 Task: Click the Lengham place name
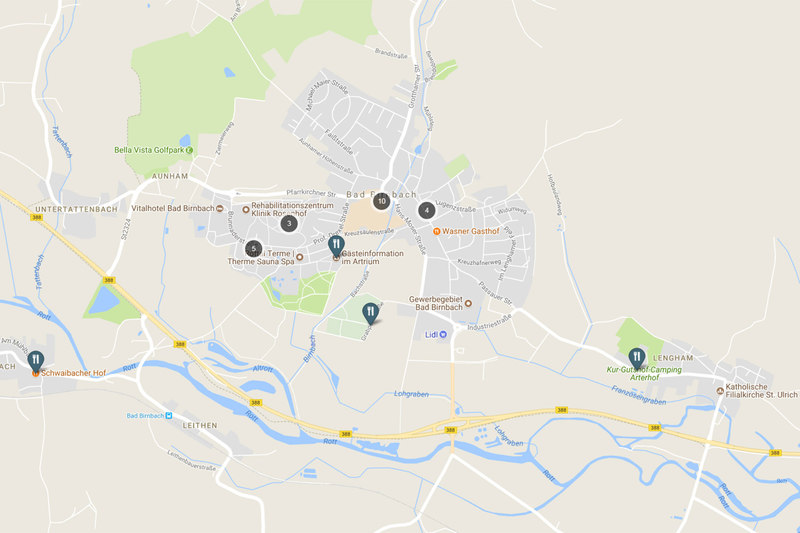(673, 358)
